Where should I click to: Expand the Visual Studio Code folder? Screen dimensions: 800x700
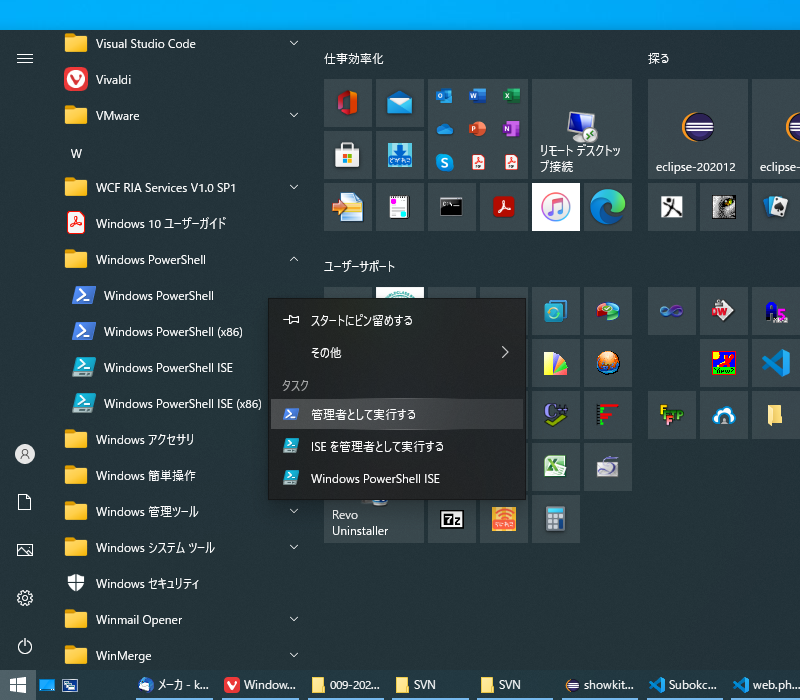click(294, 43)
